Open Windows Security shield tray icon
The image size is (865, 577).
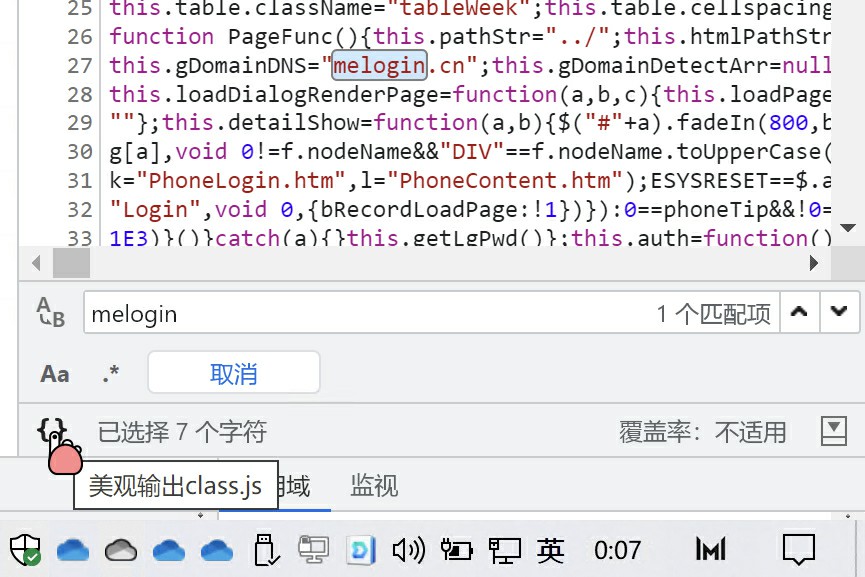pyautogui.click(x=25, y=550)
